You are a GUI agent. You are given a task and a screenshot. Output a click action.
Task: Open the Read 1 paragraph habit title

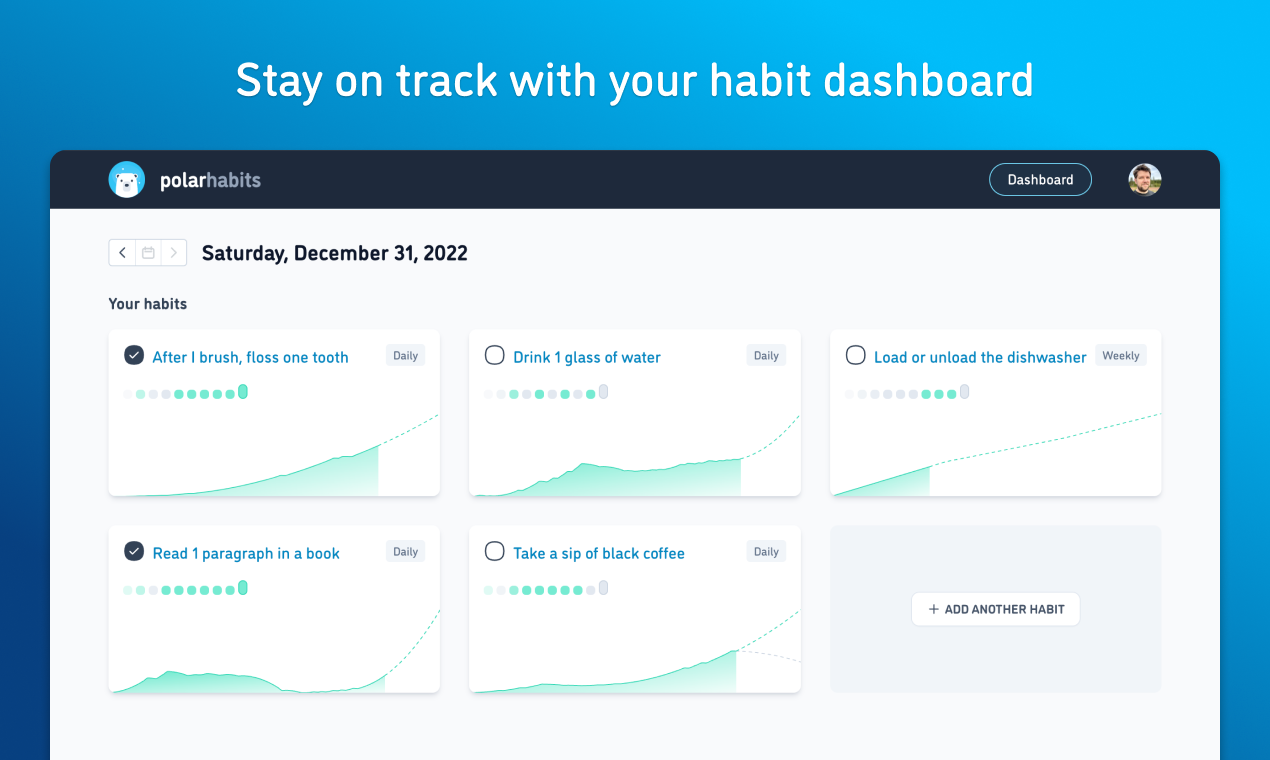click(x=246, y=553)
